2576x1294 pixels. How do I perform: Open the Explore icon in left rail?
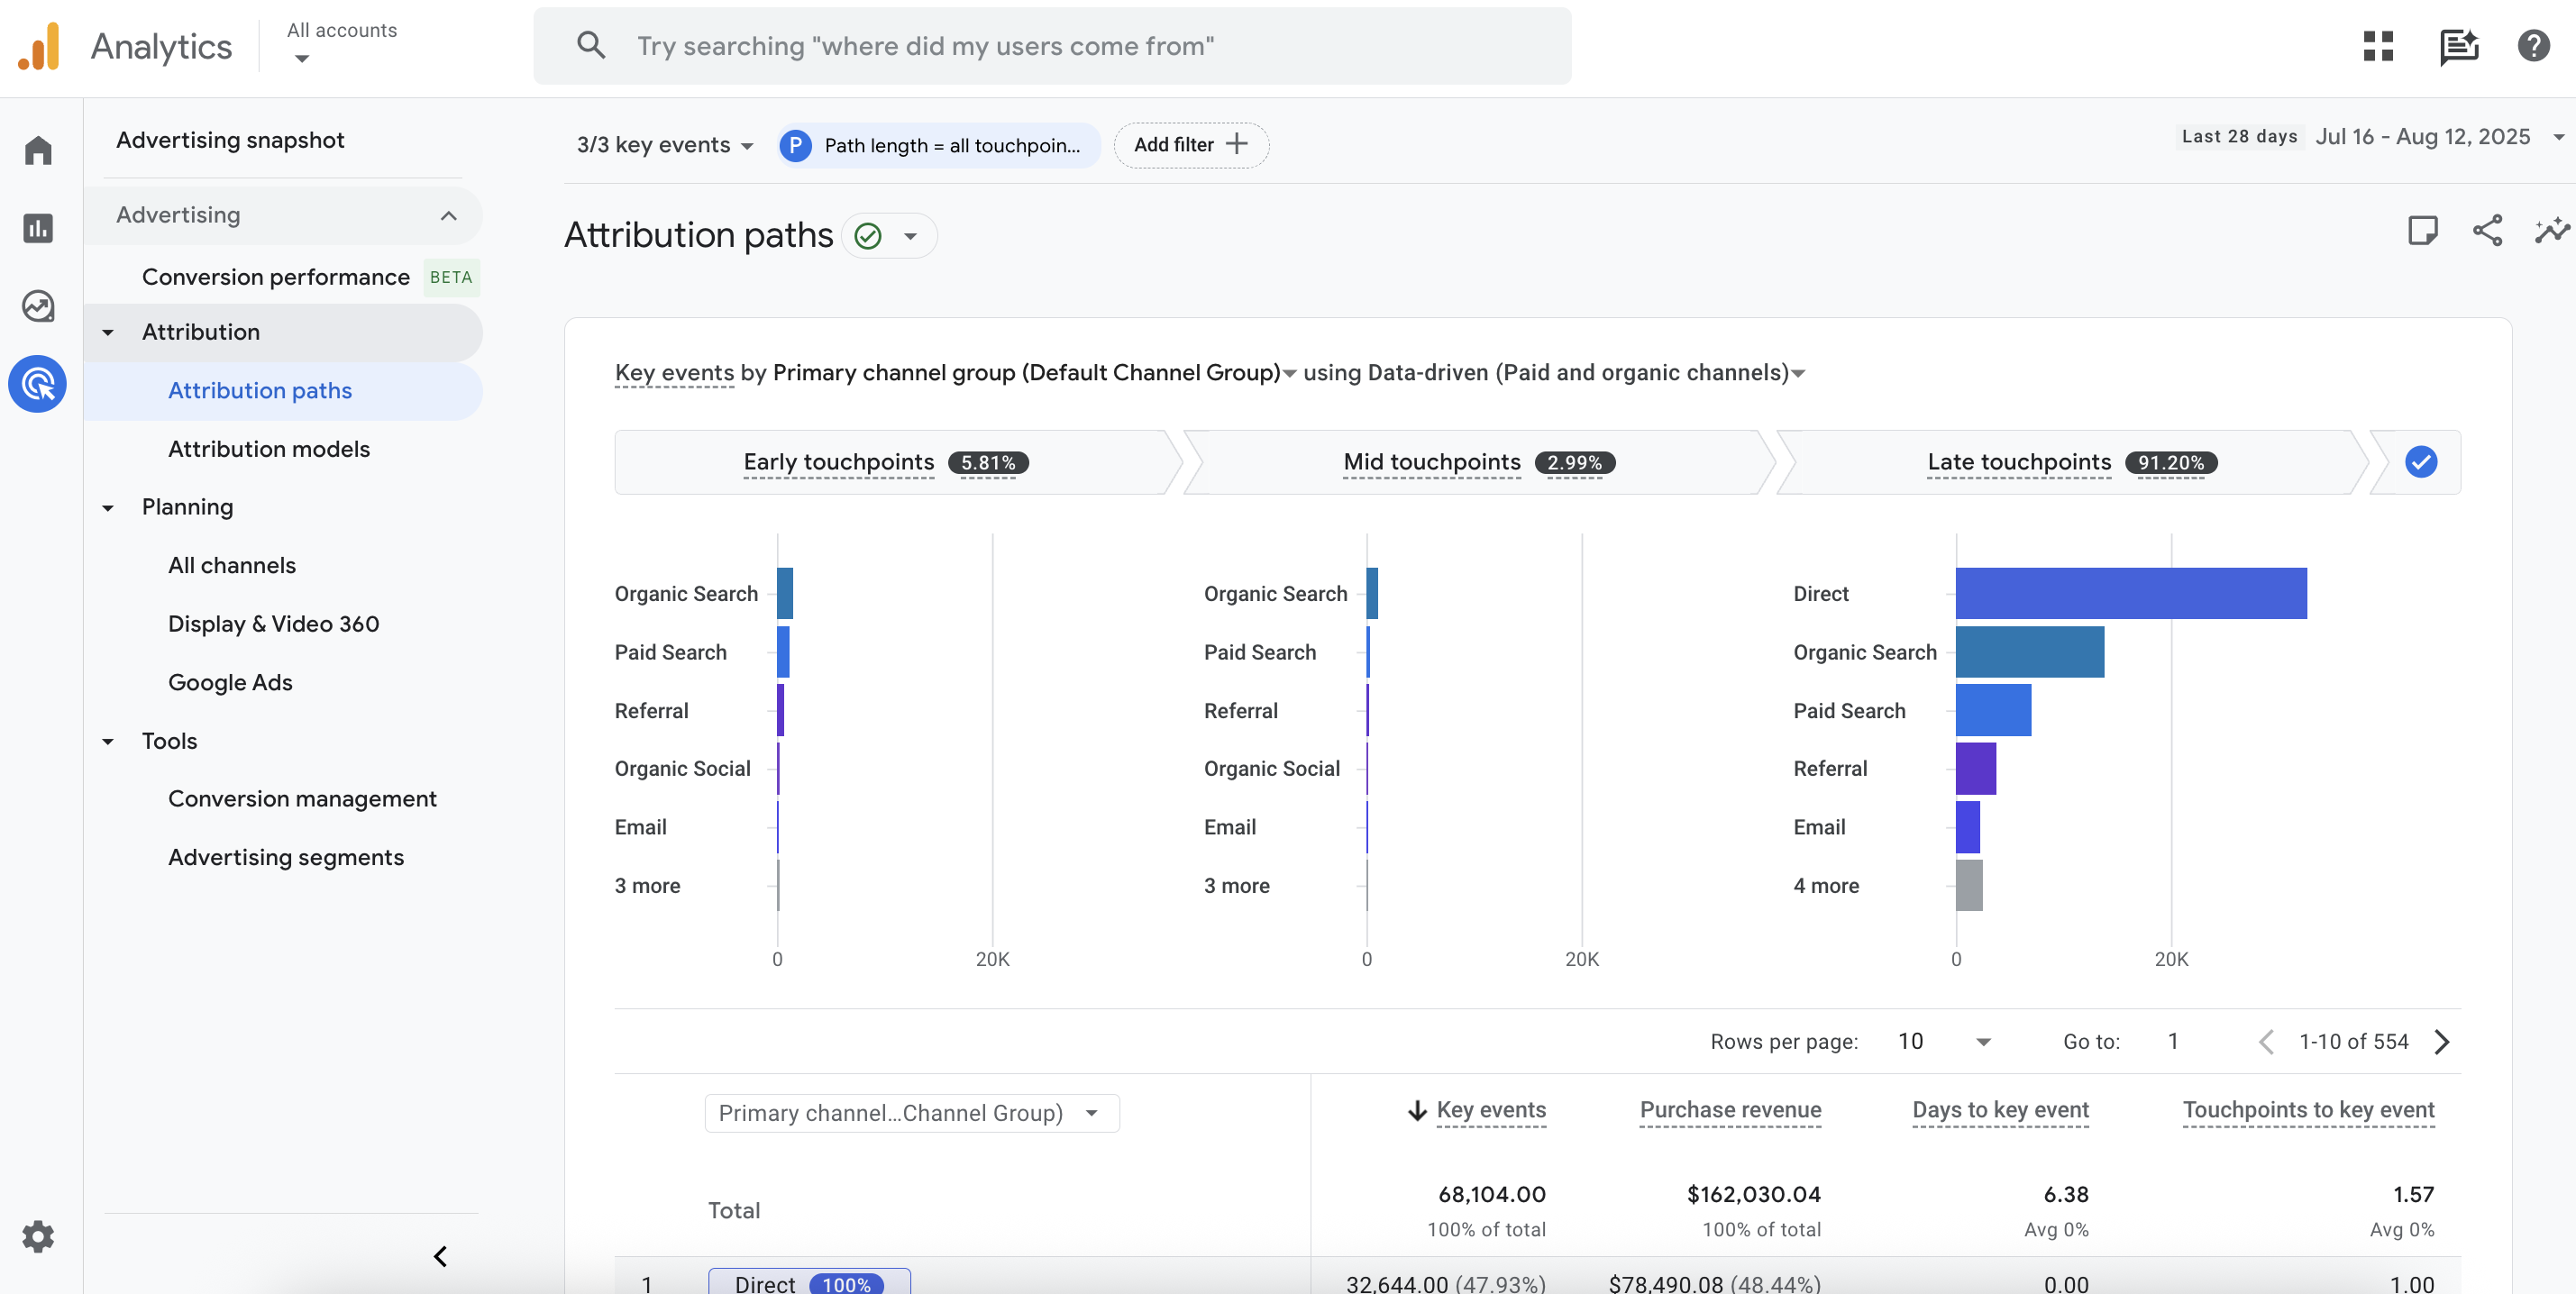[38, 306]
